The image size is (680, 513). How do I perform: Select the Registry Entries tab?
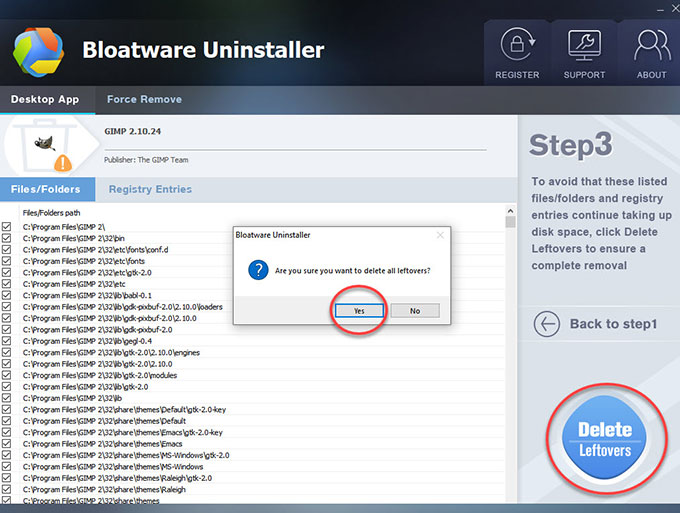click(150, 190)
